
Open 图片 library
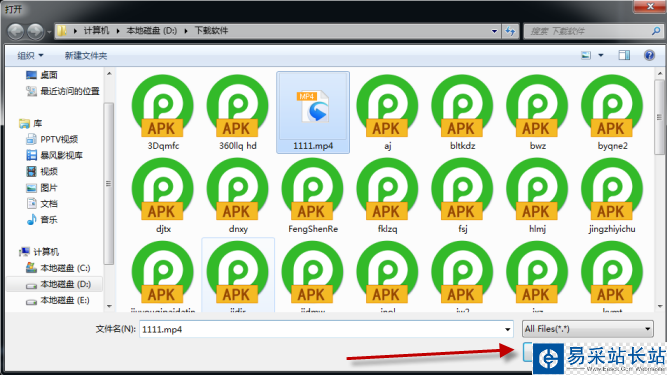click(x=42, y=188)
